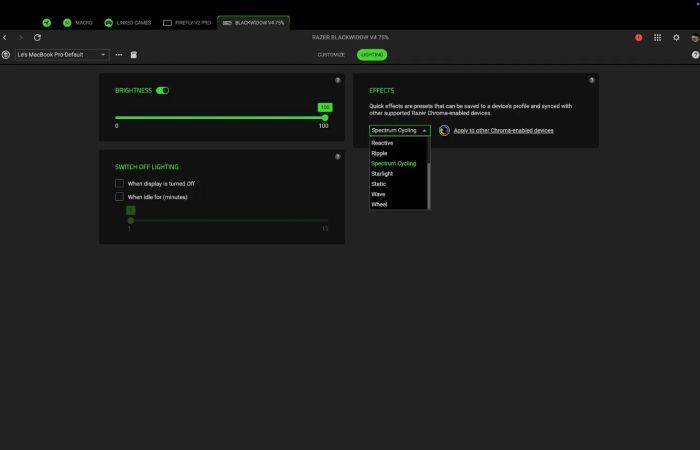This screenshot has height=450, width=700.
Task: Open the settings gear icon
Action: (x=676, y=38)
